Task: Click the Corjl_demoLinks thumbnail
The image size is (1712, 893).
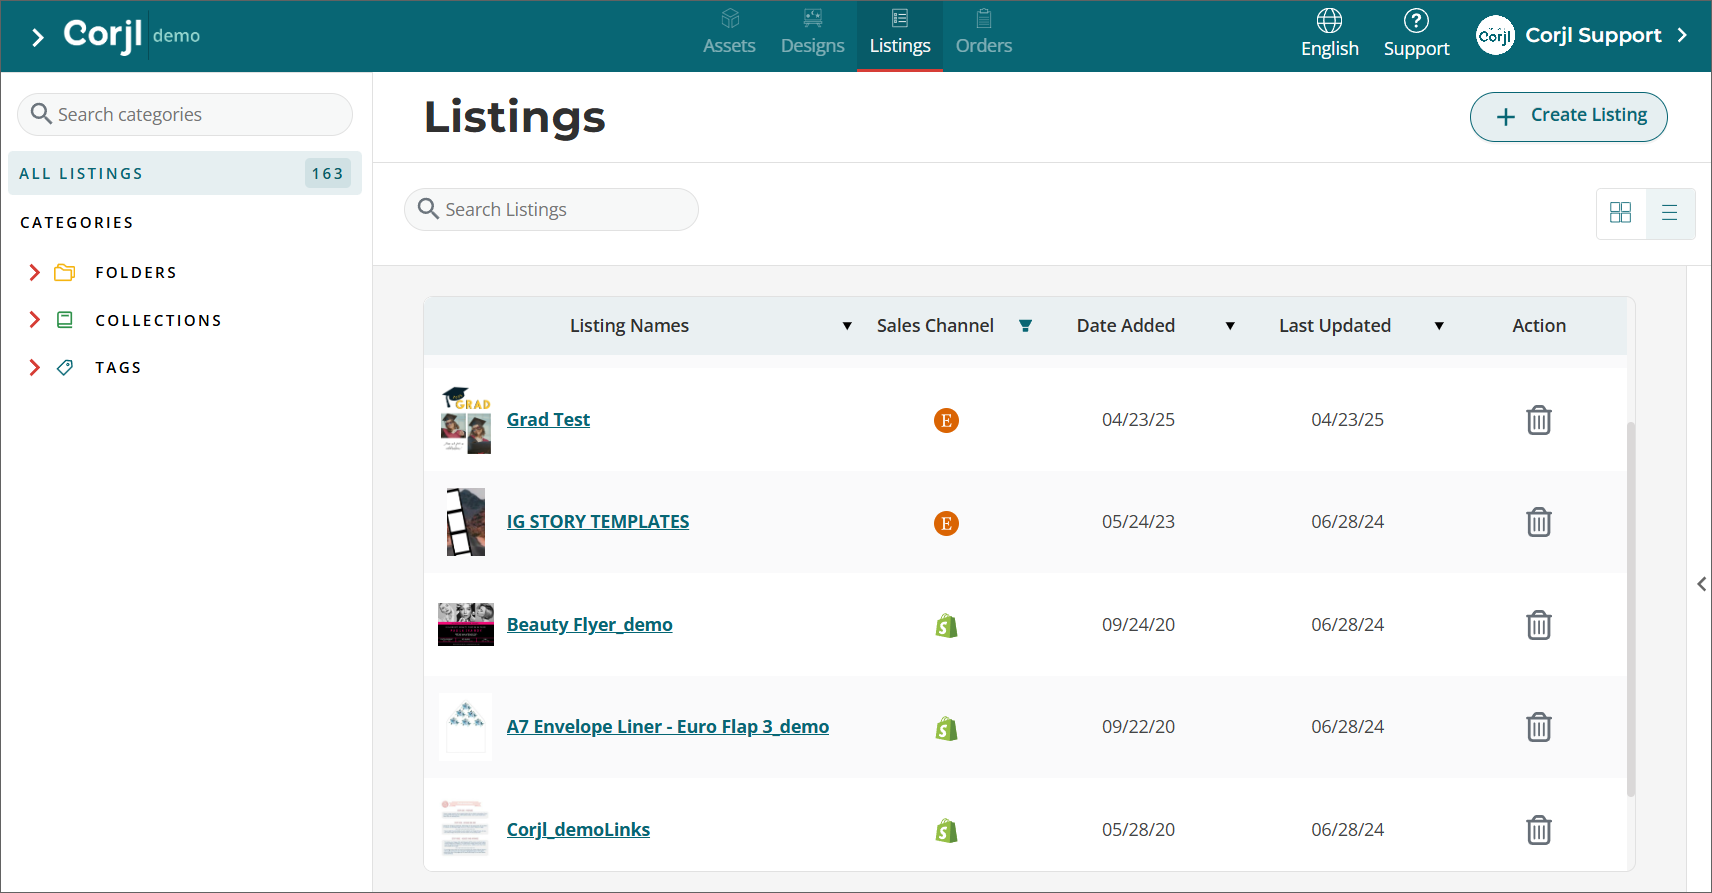Action: pos(466,829)
